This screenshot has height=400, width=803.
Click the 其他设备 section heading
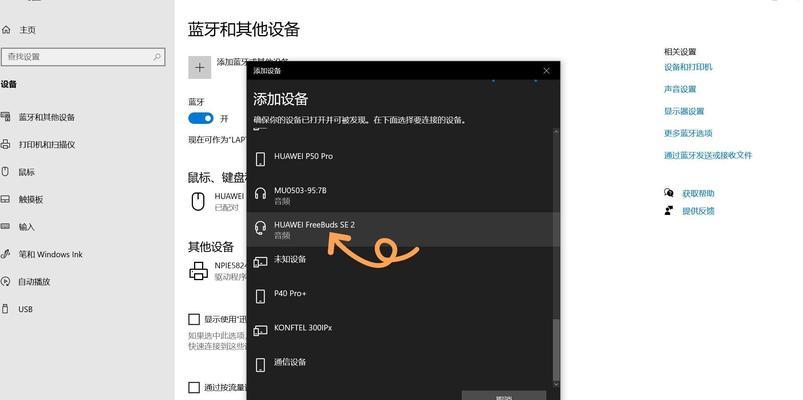pos(210,247)
